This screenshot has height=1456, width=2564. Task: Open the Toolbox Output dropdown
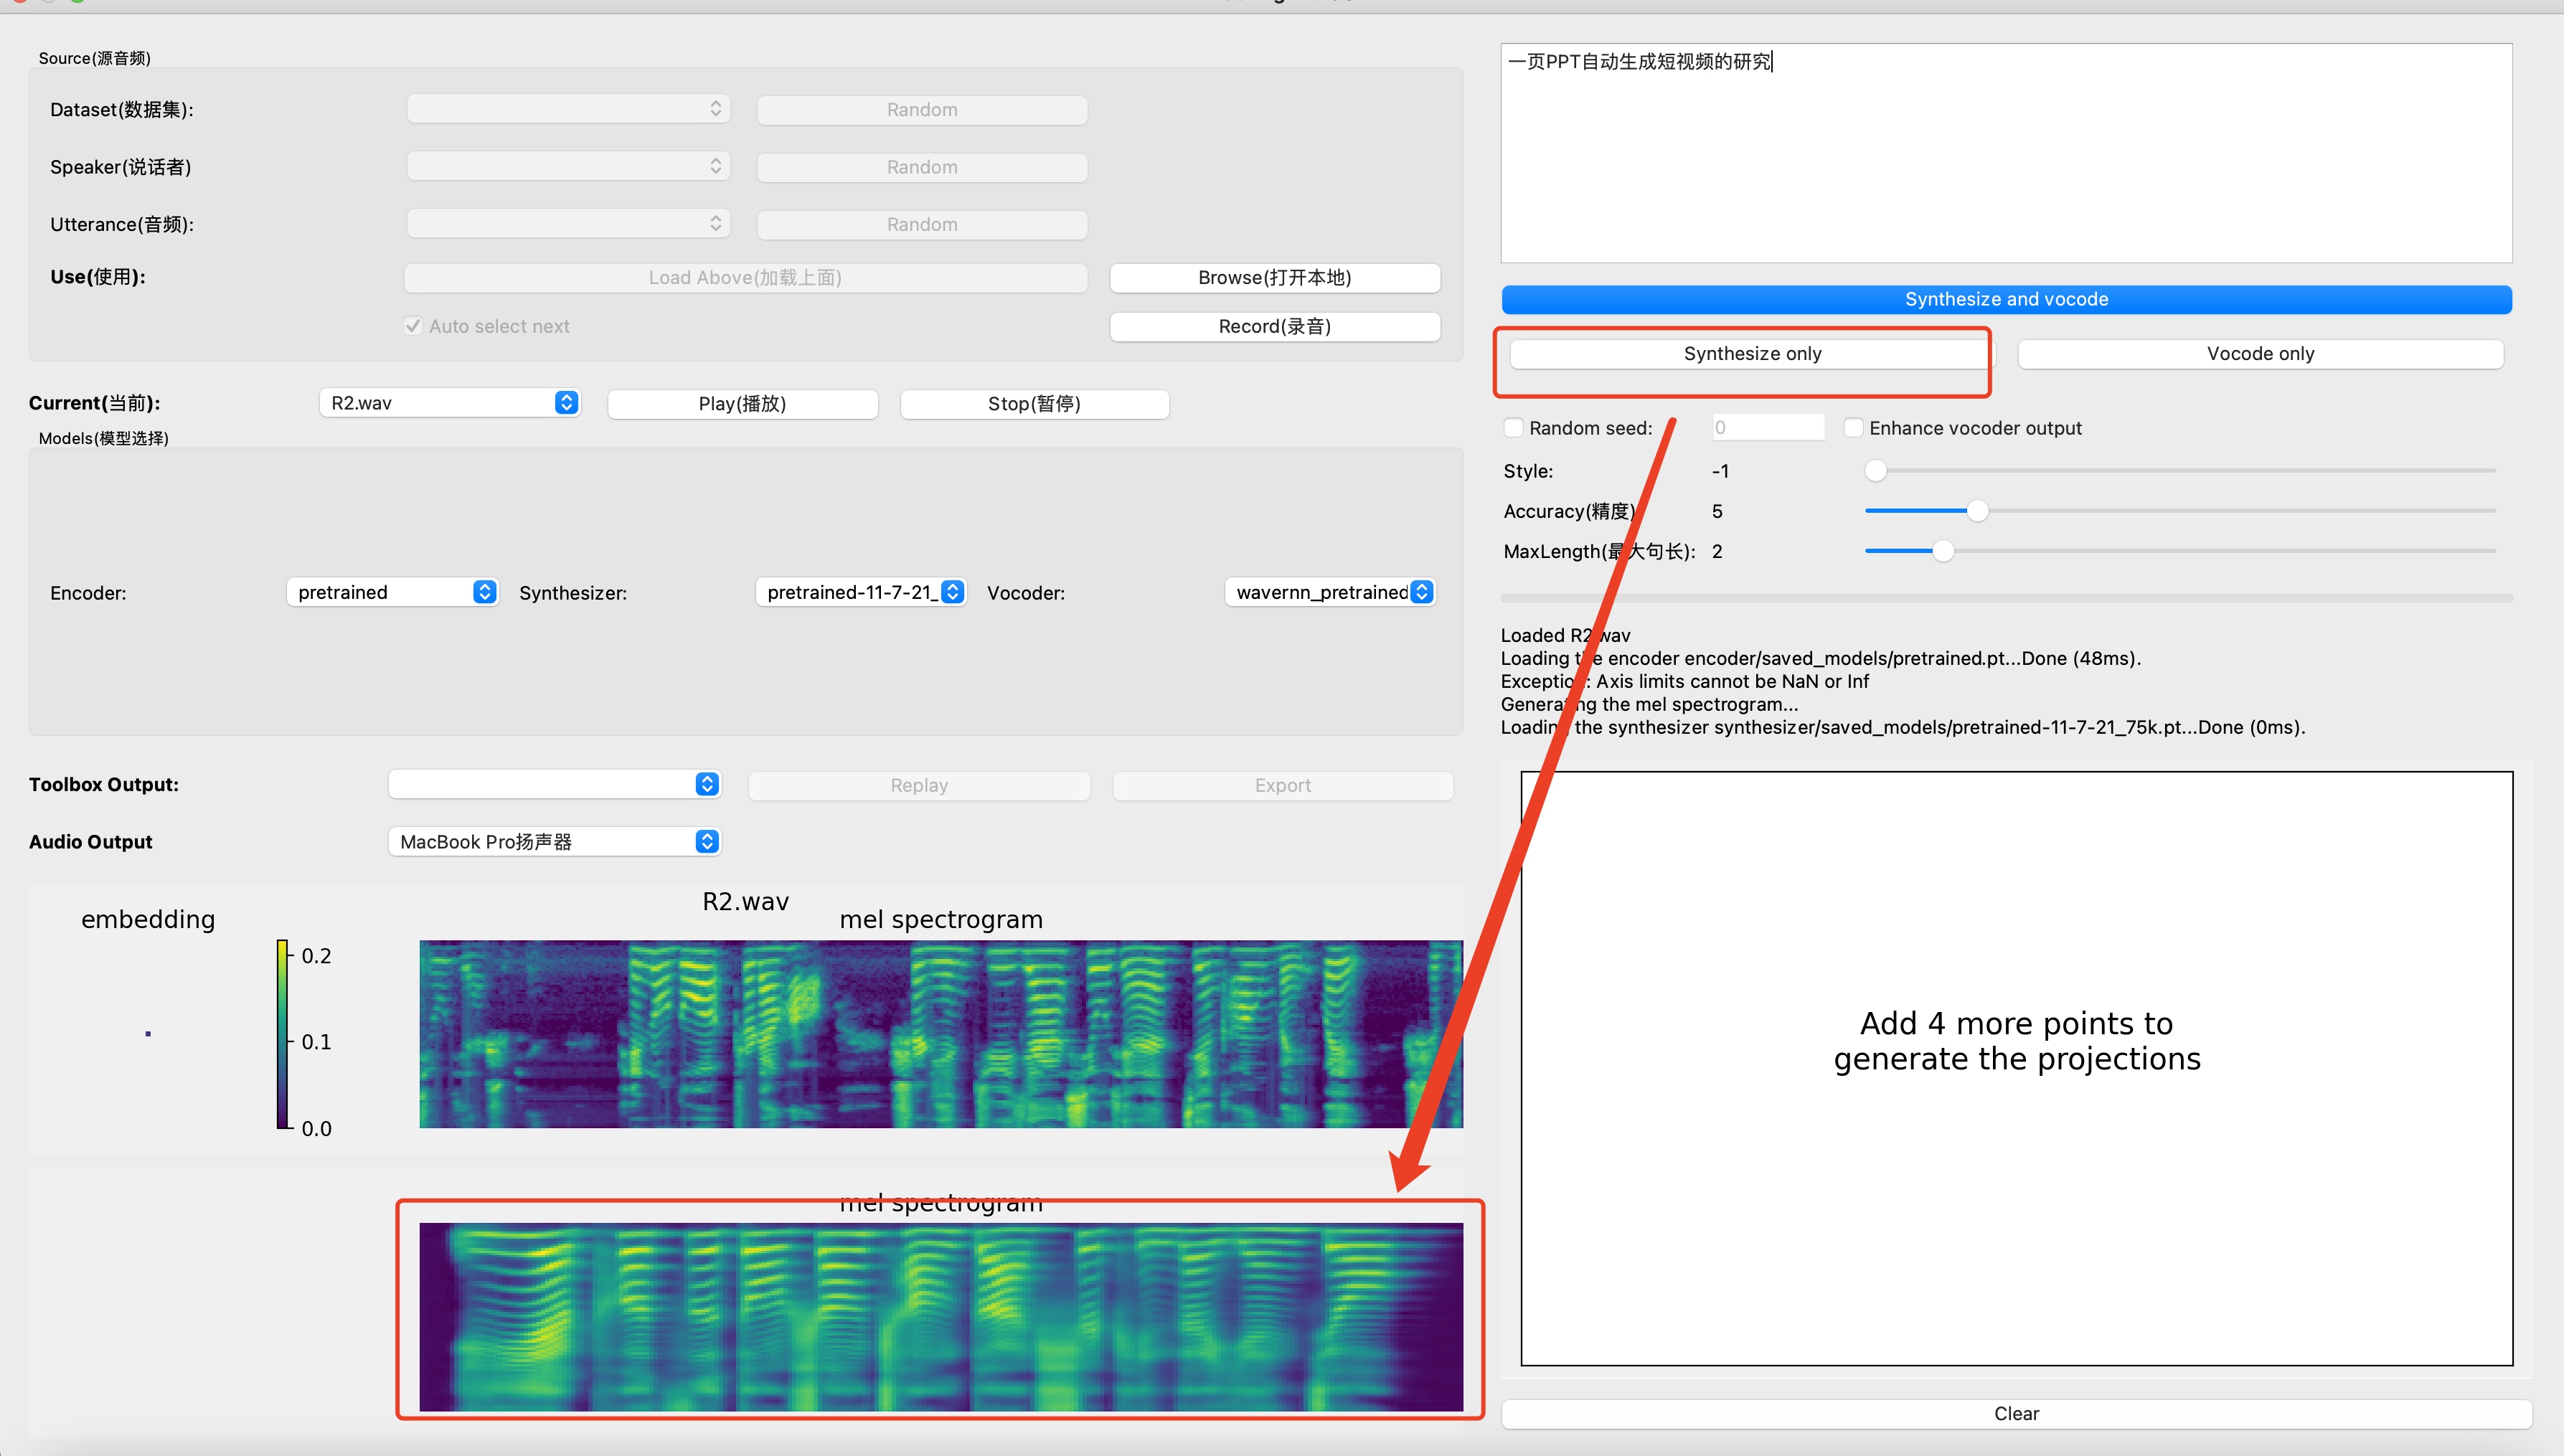click(554, 785)
